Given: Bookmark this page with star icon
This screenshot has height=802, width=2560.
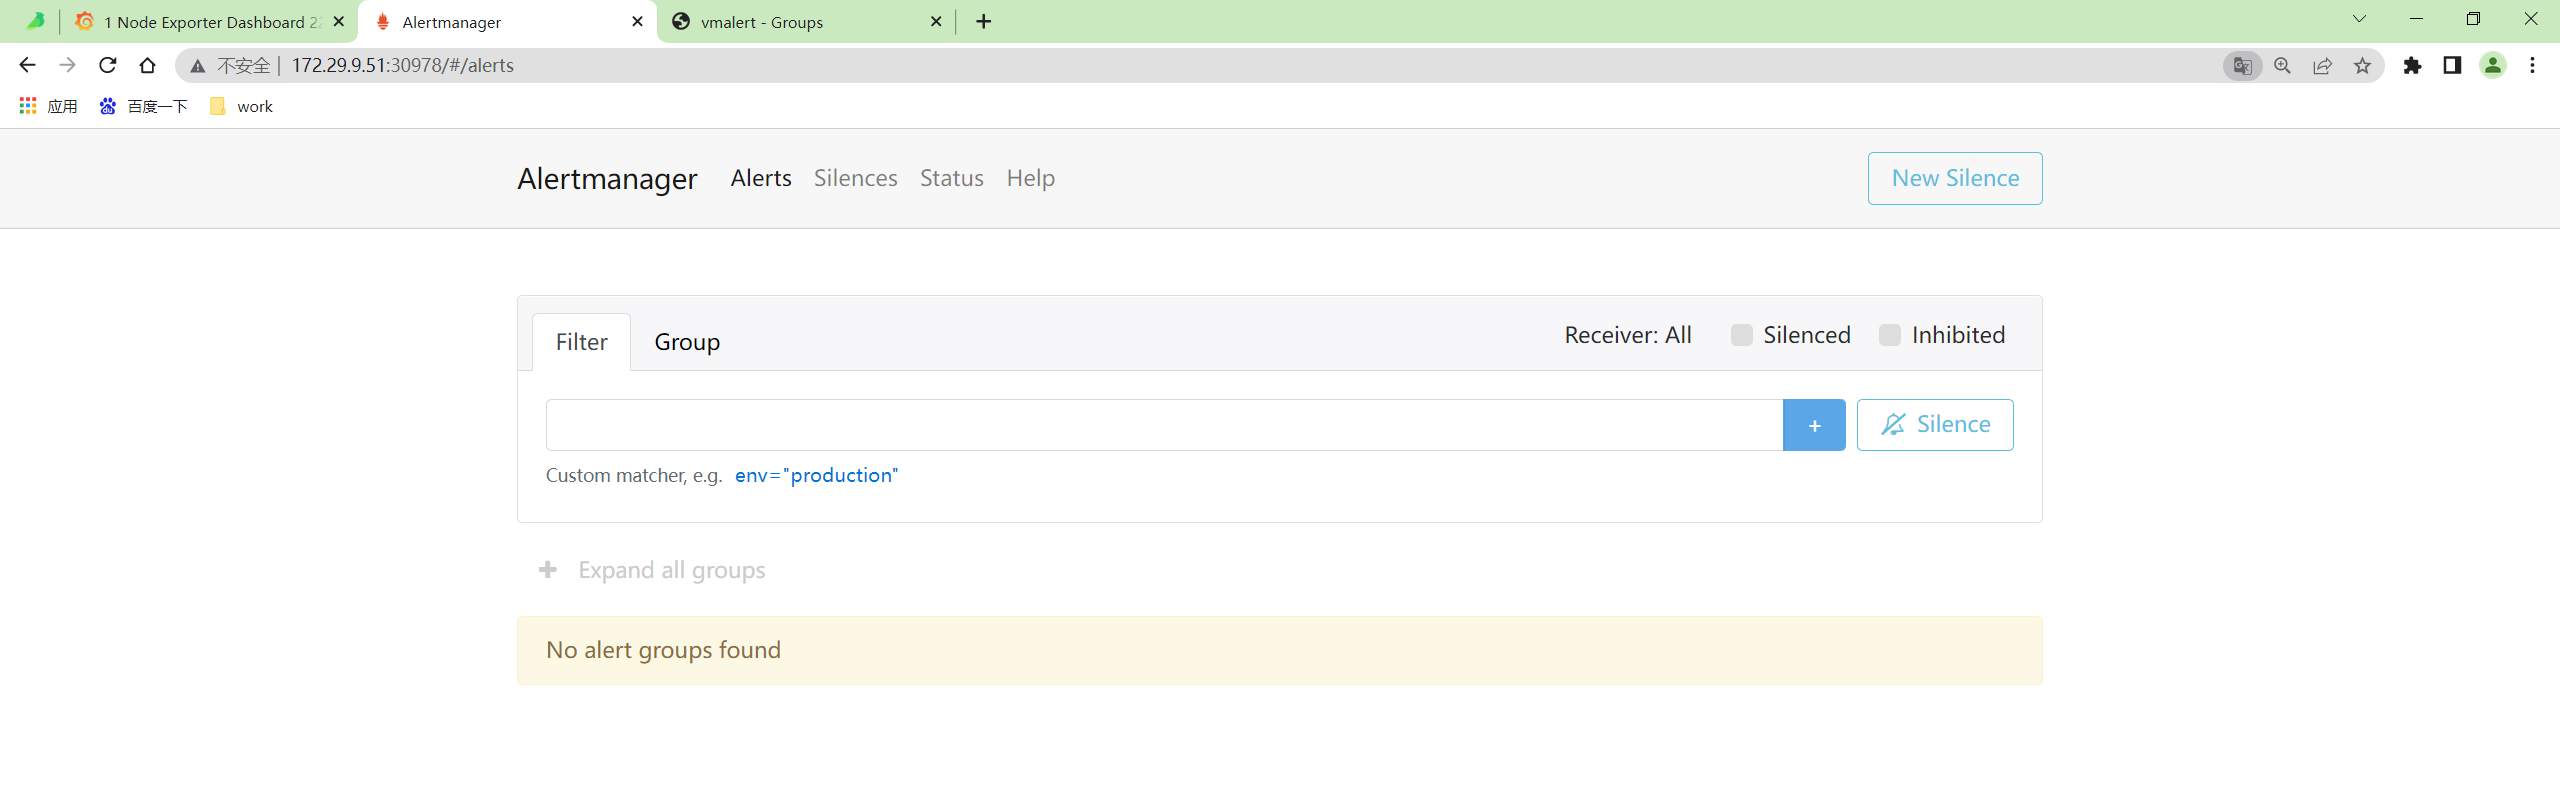Looking at the screenshot, I should [2362, 66].
